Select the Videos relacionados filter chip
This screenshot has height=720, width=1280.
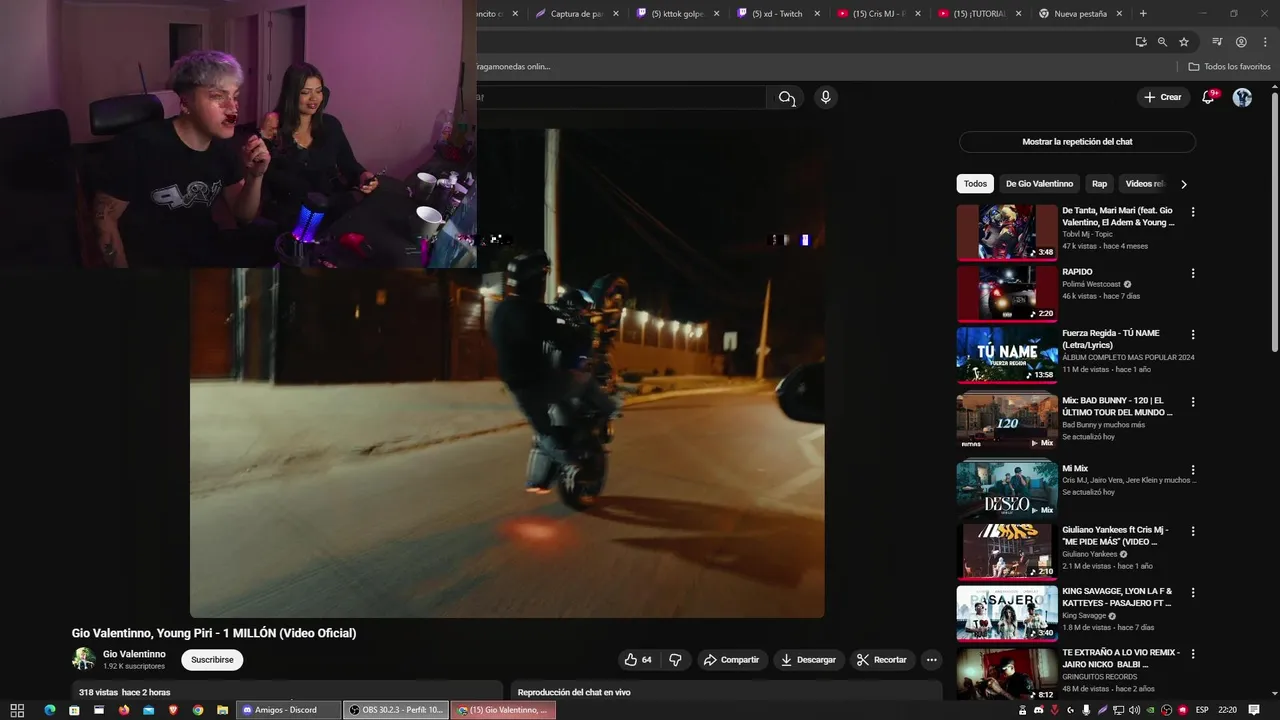(x=1144, y=184)
